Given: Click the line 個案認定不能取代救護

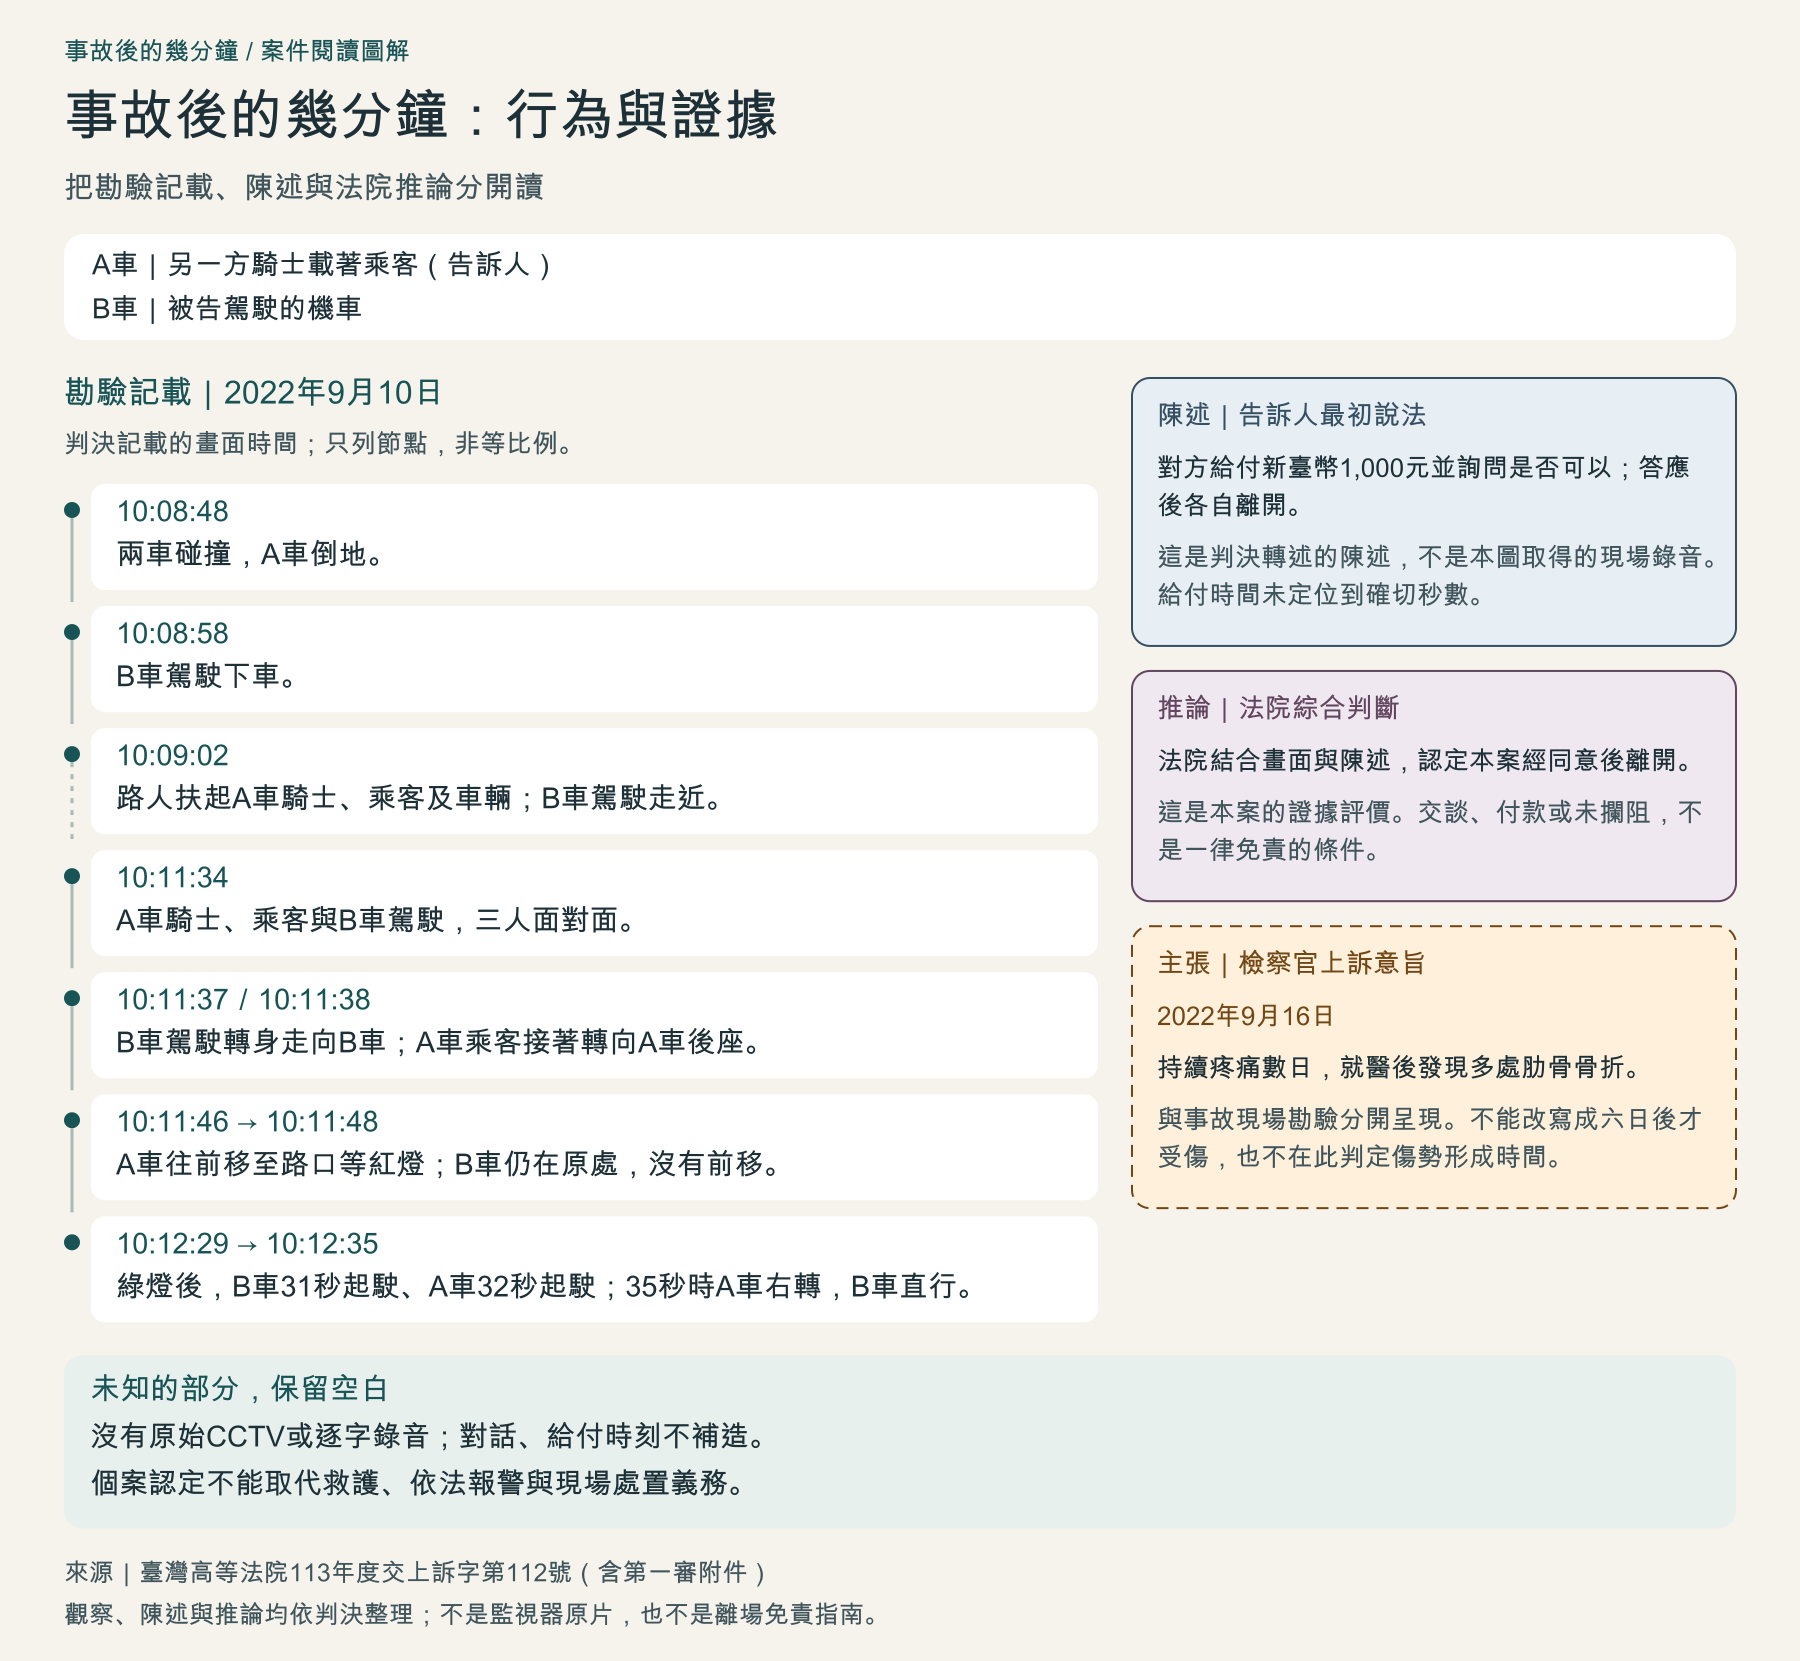Looking at the screenshot, I should 236,1483.
